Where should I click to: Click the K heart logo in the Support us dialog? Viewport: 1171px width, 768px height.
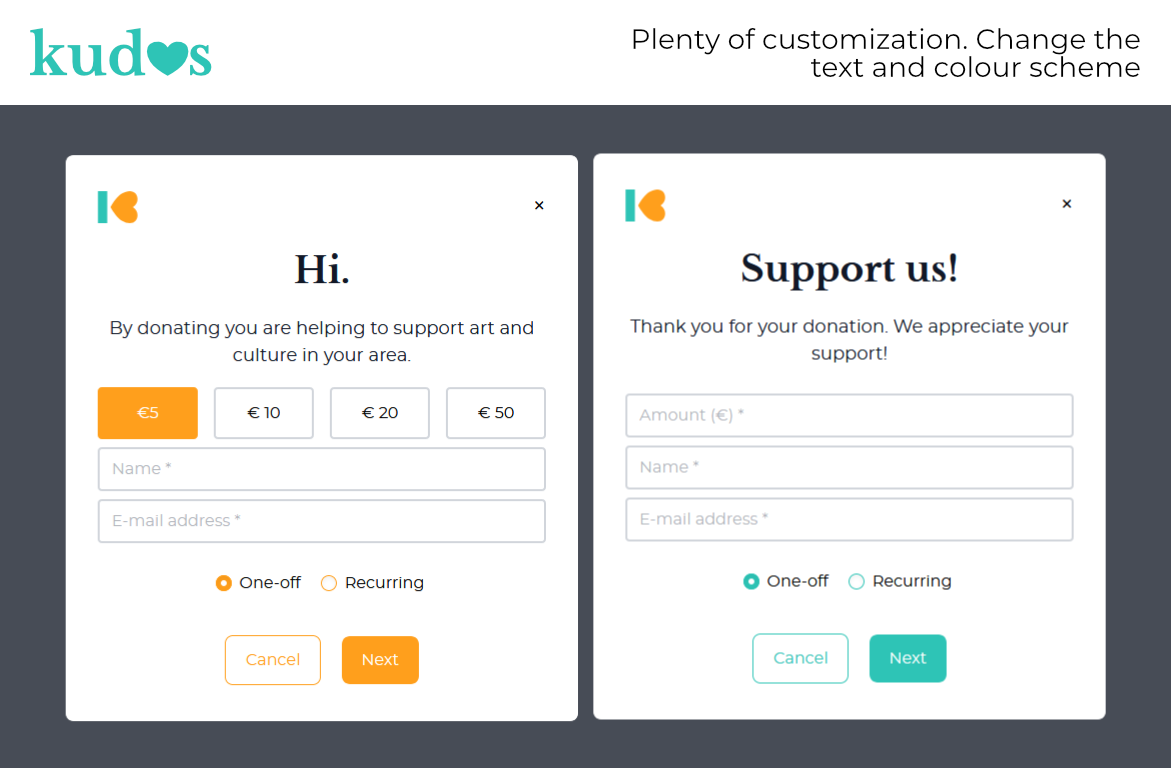pyautogui.click(x=645, y=205)
